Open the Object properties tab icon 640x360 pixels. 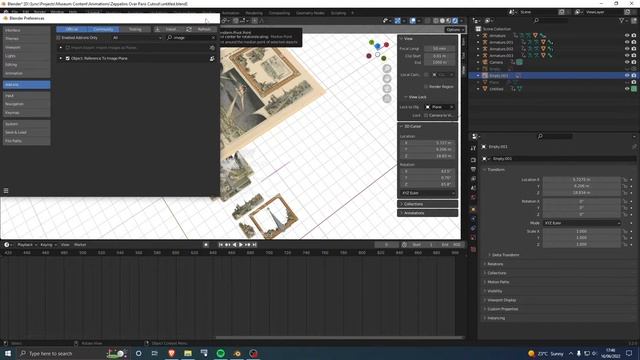(x=473, y=209)
